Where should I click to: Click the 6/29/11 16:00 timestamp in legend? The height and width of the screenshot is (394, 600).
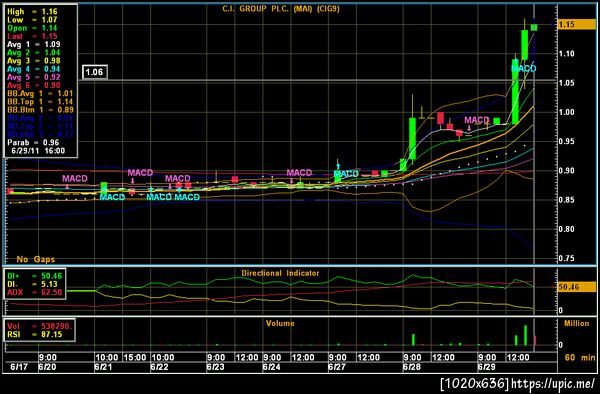tap(38, 151)
